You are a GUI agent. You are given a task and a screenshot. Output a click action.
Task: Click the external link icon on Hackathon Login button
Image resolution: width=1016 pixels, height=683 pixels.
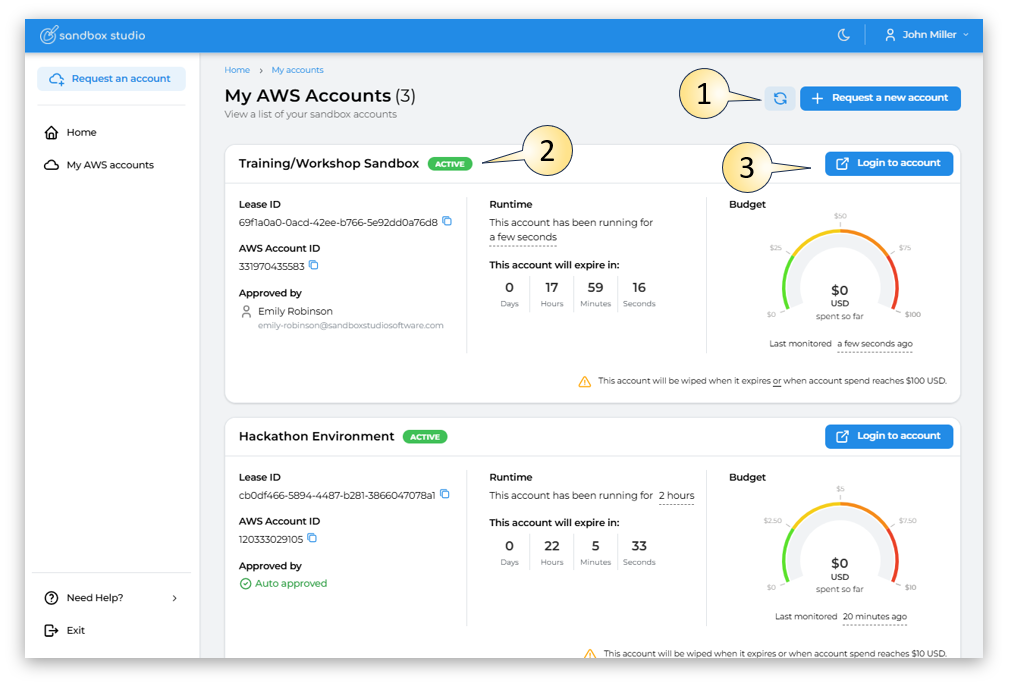(842, 437)
